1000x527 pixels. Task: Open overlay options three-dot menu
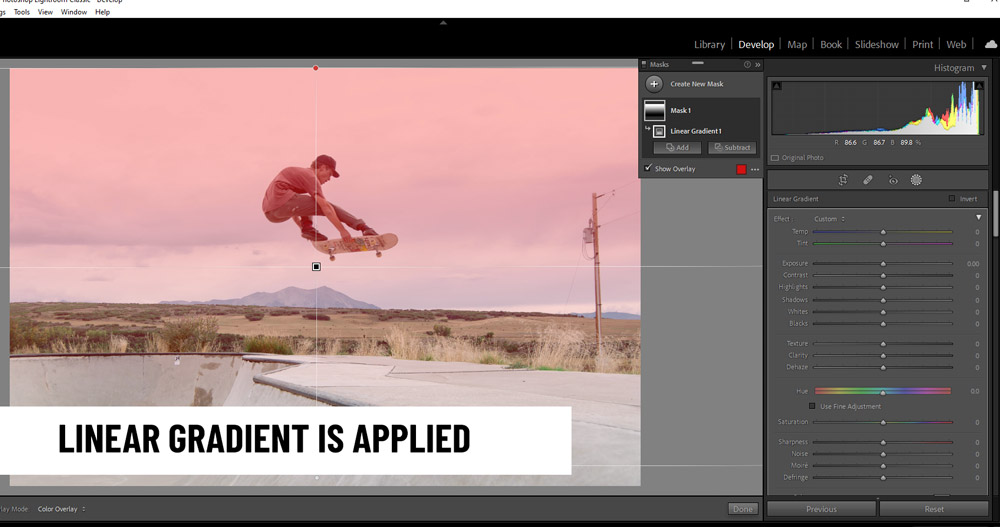[755, 169]
